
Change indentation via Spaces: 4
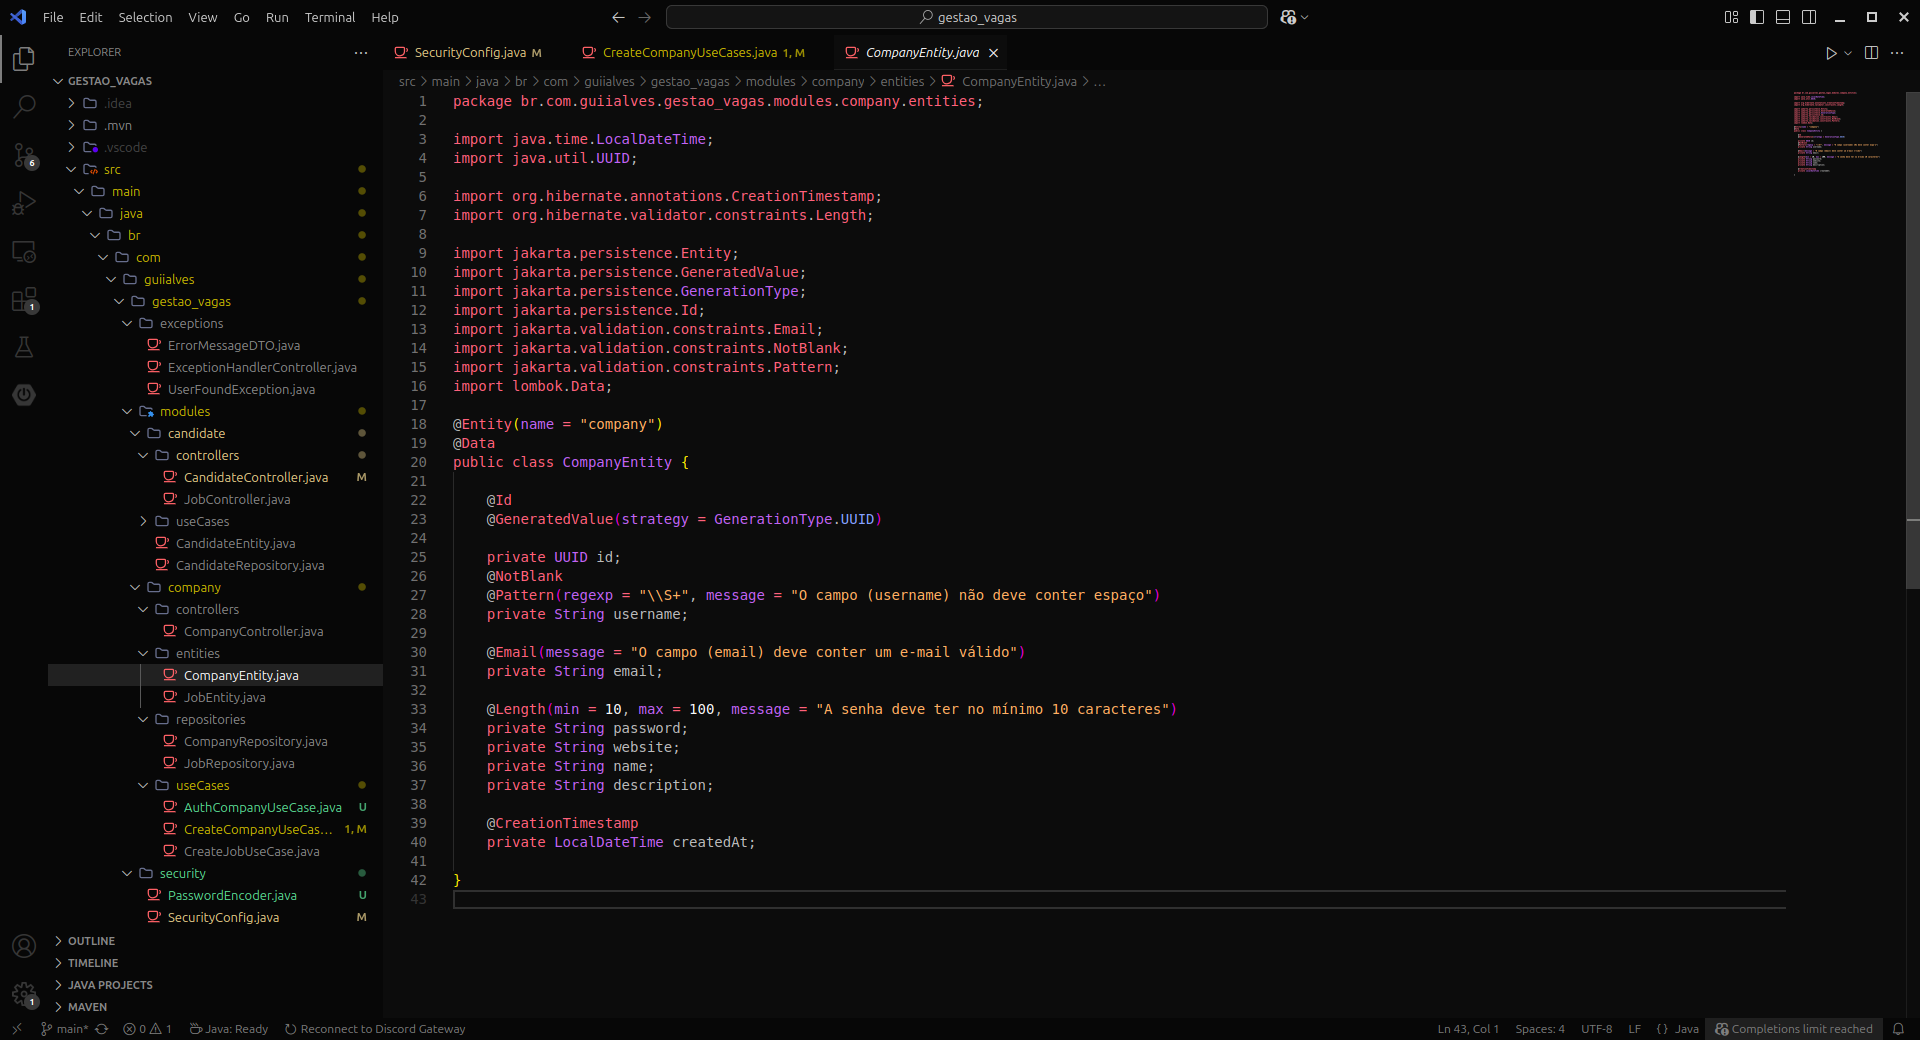(x=1540, y=1029)
